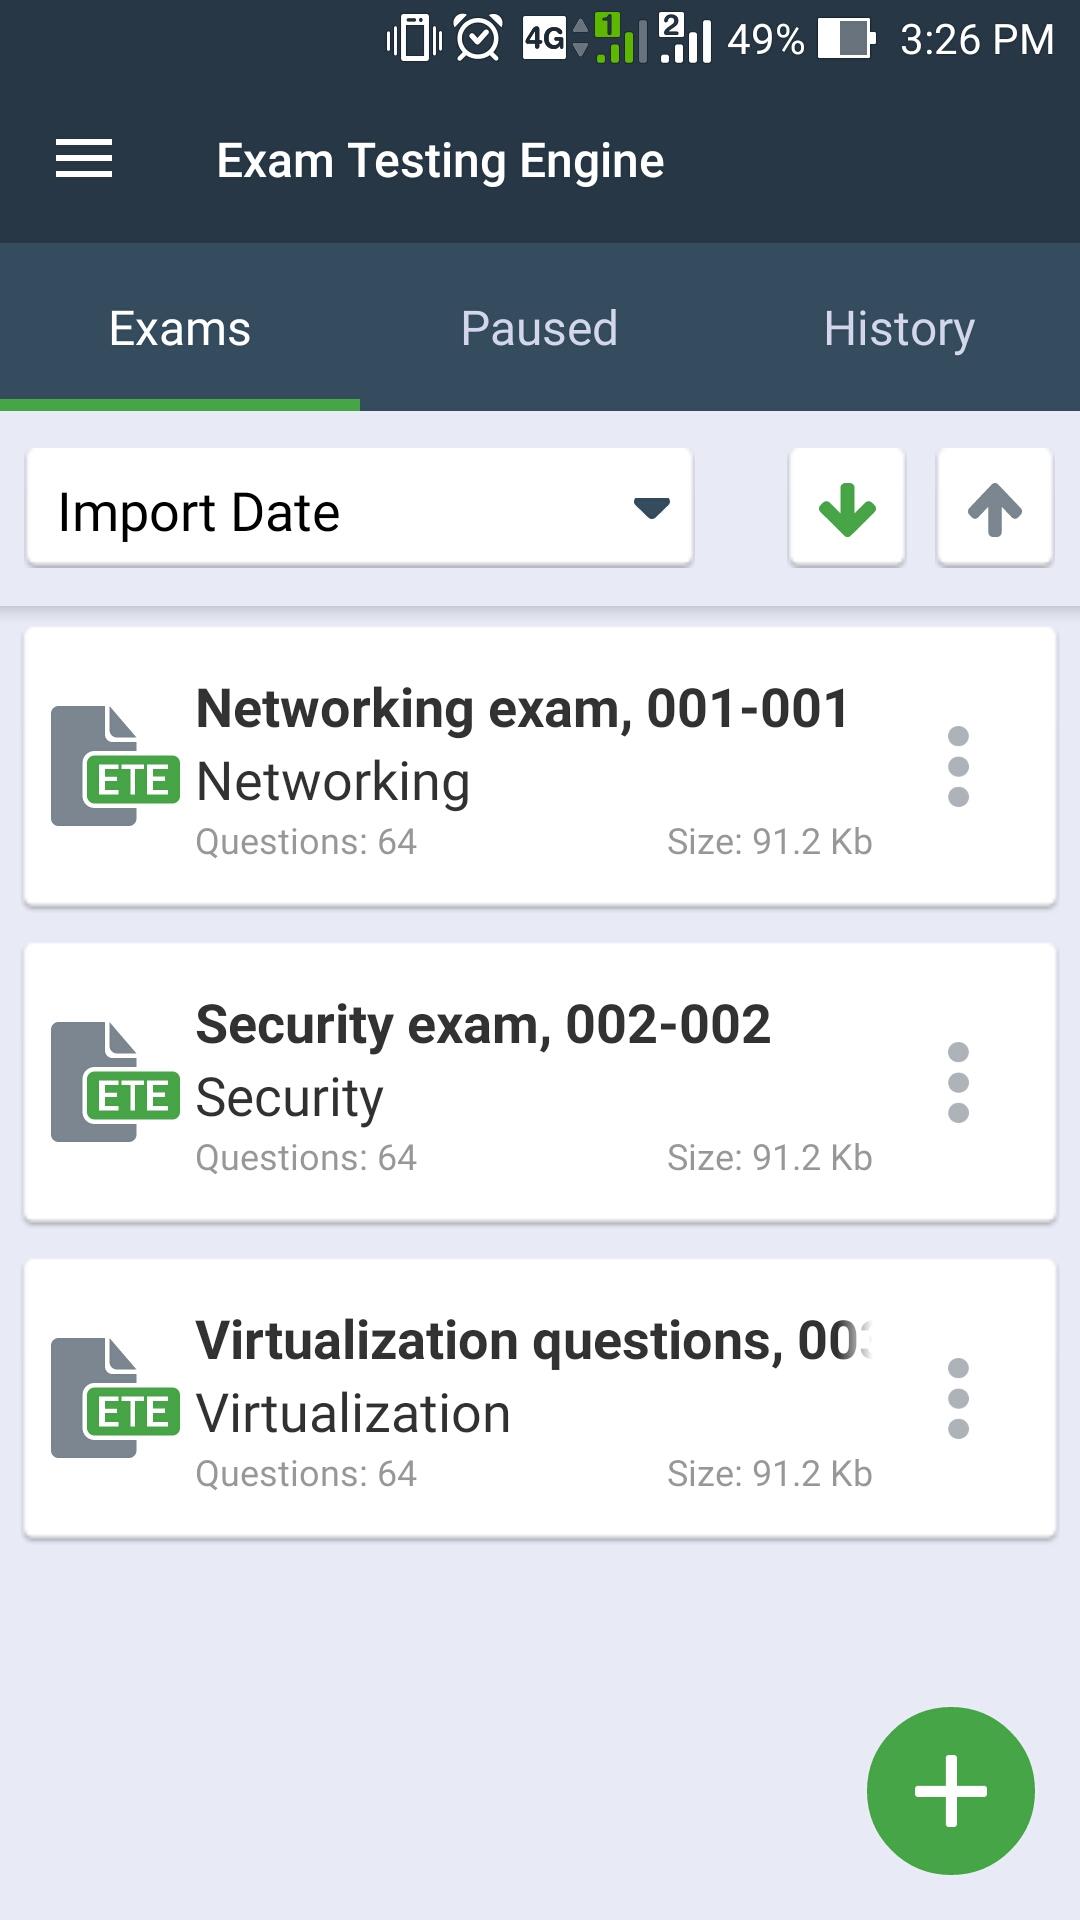The width and height of the screenshot is (1080, 1920).
Task: Open the Virtualization questions exam
Action: coord(534,1342)
